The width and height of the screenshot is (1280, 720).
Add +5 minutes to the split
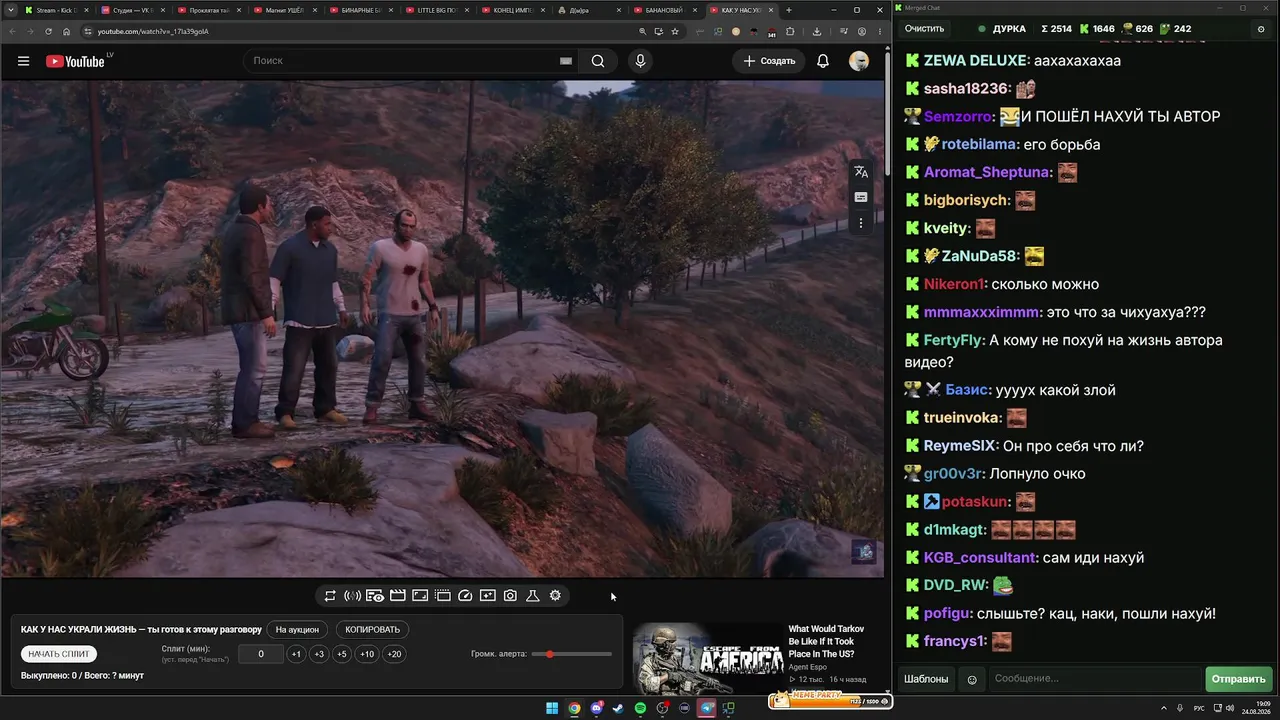coord(342,654)
